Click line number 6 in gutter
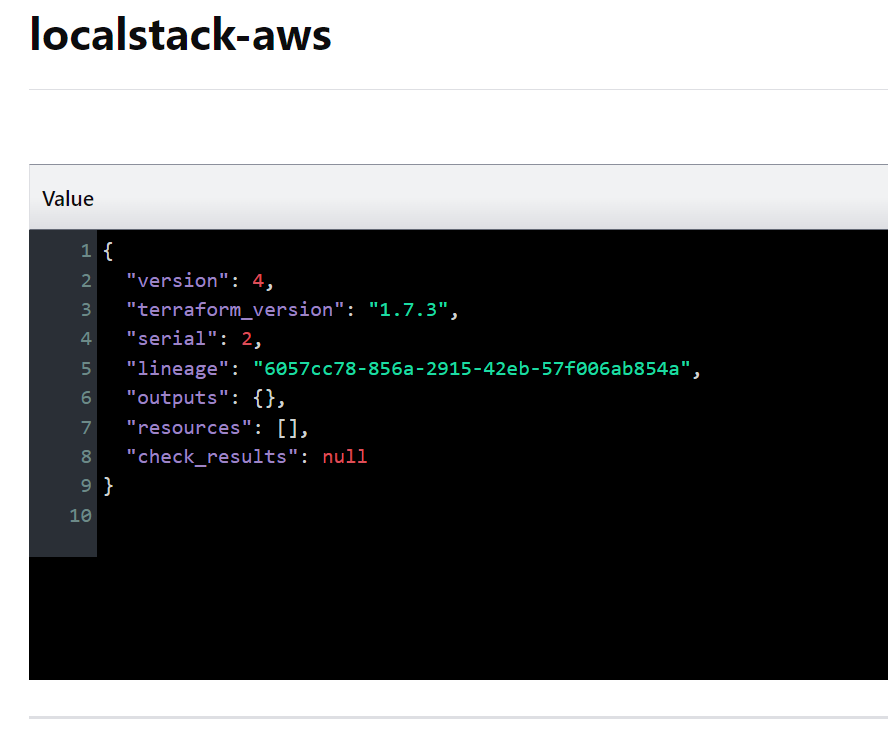The image size is (888, 731). pos(86,397)
